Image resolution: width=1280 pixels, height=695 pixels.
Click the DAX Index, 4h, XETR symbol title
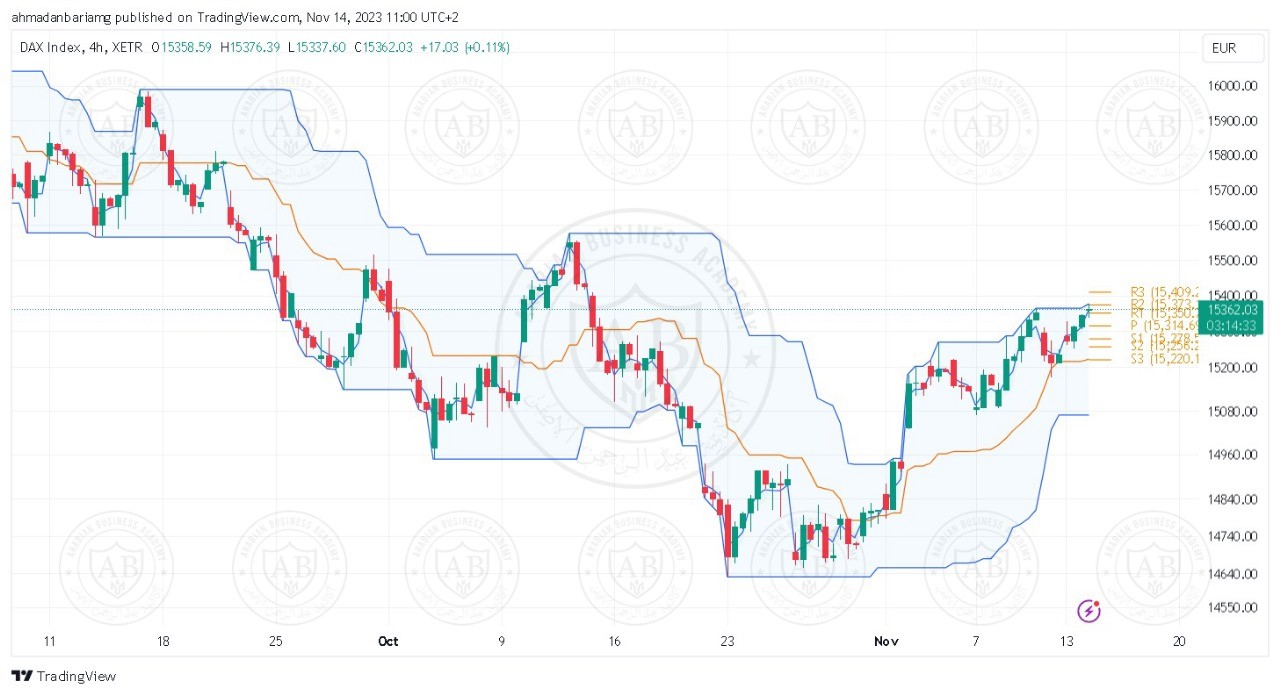(82, 46)
